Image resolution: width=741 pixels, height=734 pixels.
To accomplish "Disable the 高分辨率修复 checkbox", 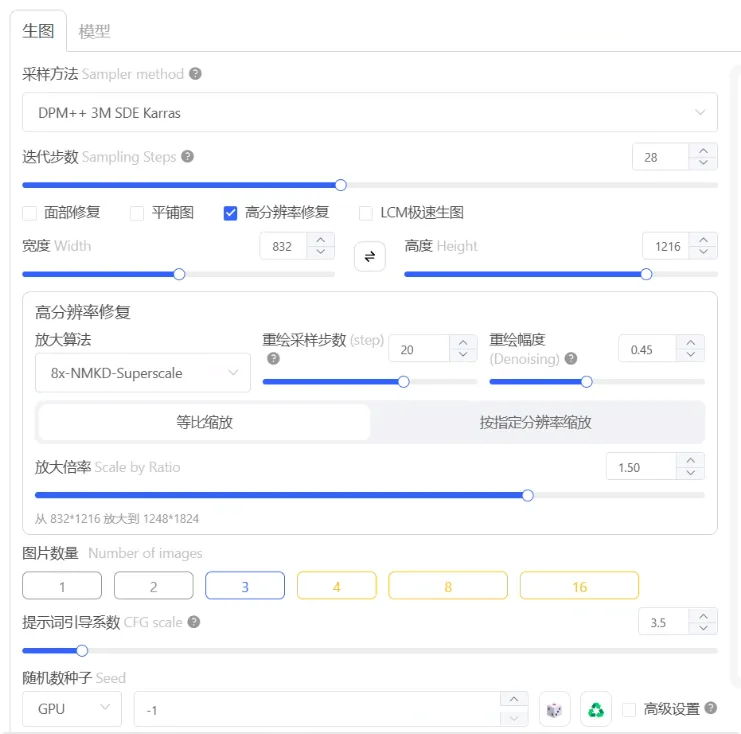I will [230, 213].
